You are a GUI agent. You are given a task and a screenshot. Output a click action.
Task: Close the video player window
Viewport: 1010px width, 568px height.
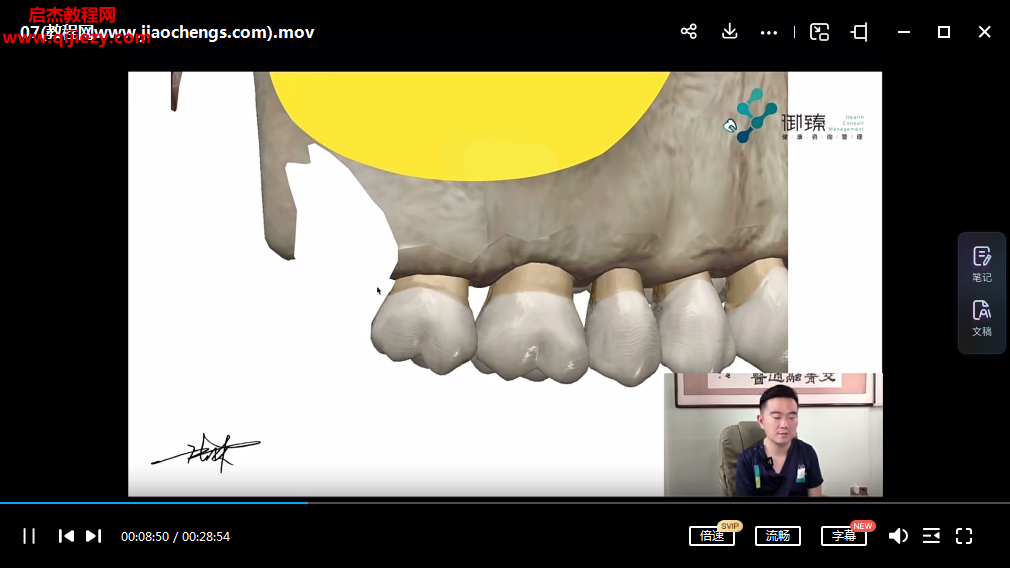point(984,32)
